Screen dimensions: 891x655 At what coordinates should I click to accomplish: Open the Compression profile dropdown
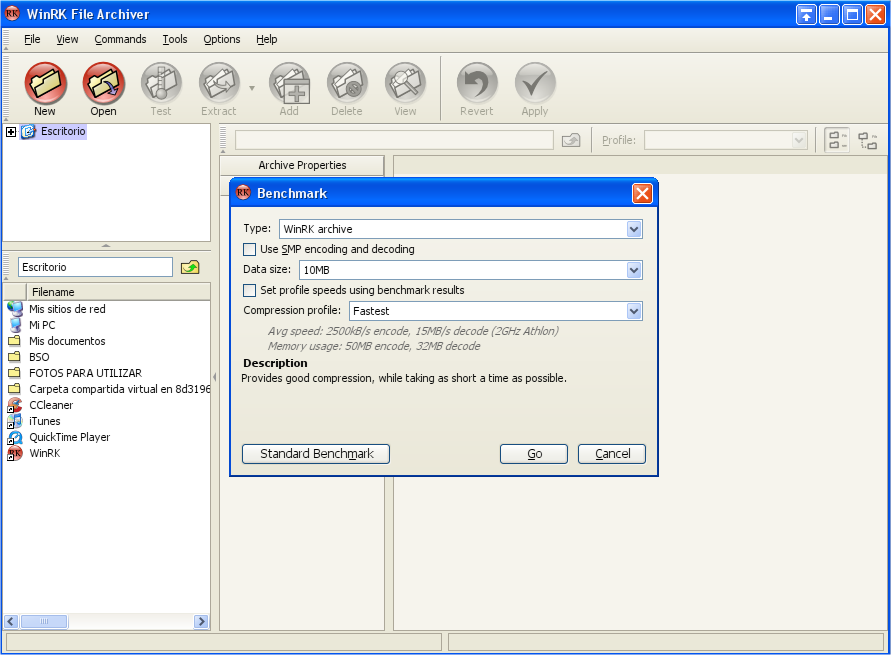tap(634, 311)
